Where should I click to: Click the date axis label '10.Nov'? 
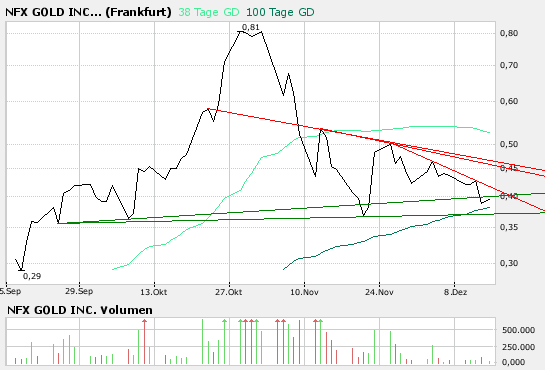tap(304, 292)
